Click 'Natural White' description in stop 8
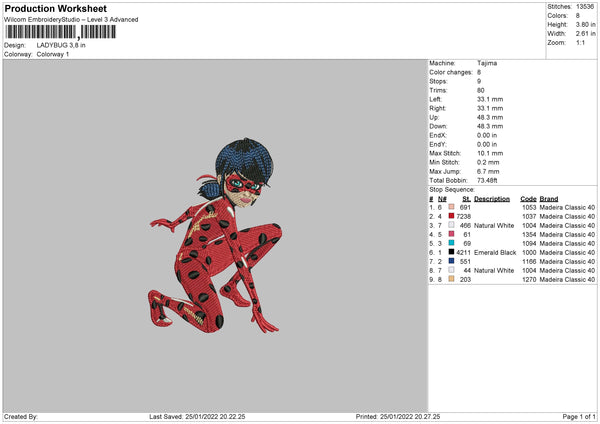This screenshot has width=600, height=424. tap(494, 270)
